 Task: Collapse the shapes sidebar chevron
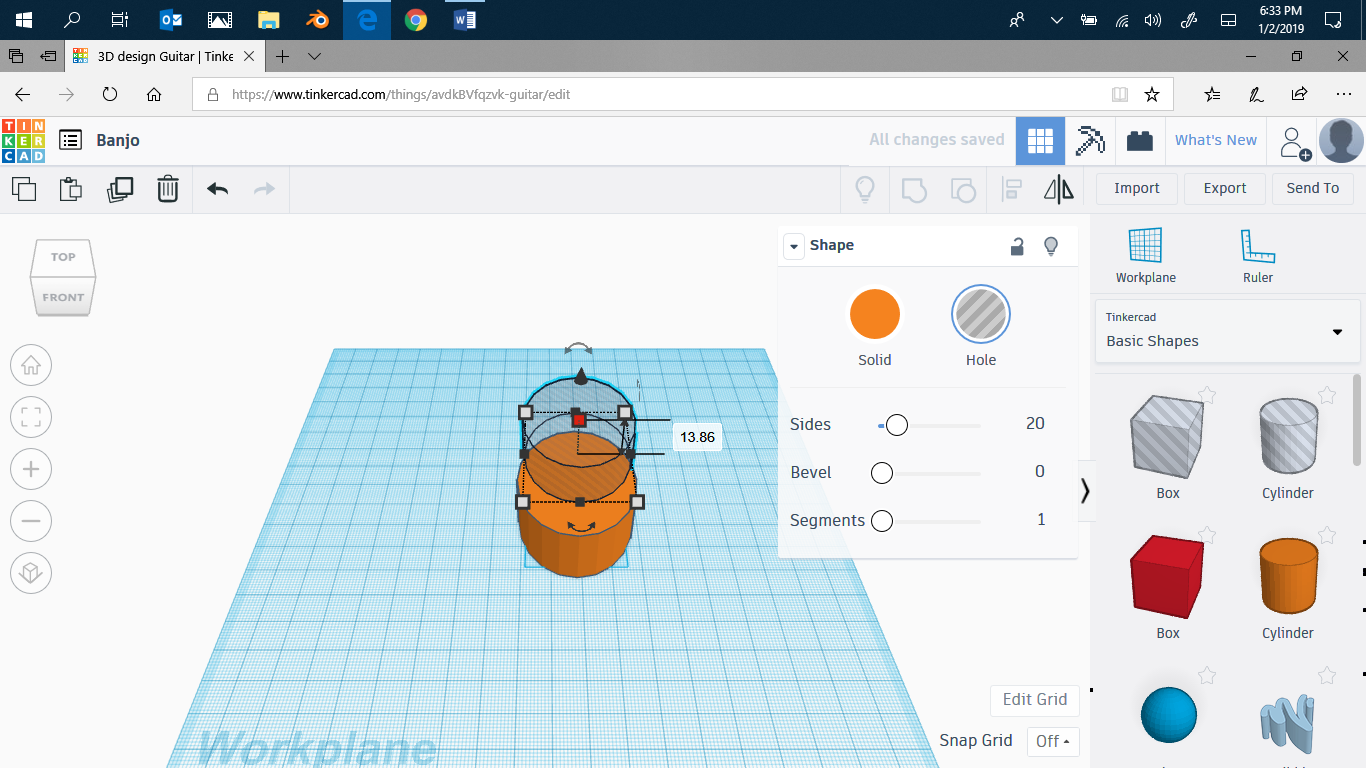pyautogui.click(x=1085, y=490)
